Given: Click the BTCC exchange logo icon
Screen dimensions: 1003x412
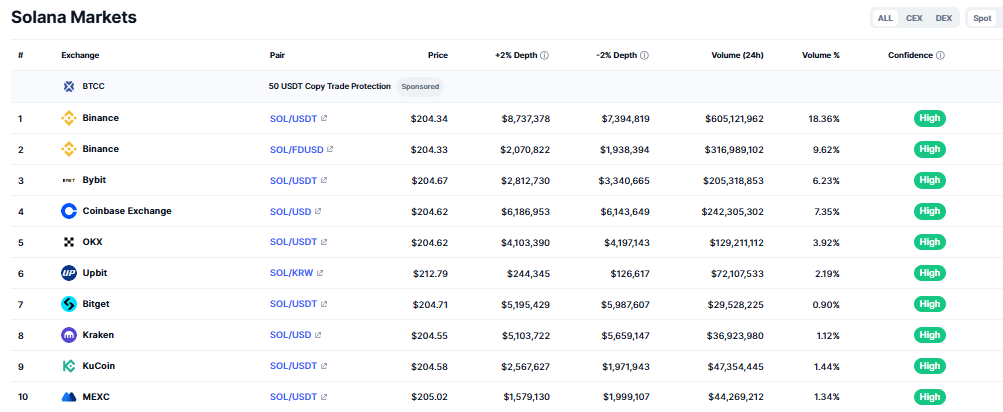Looking at the screenshot, I should 69,86.
